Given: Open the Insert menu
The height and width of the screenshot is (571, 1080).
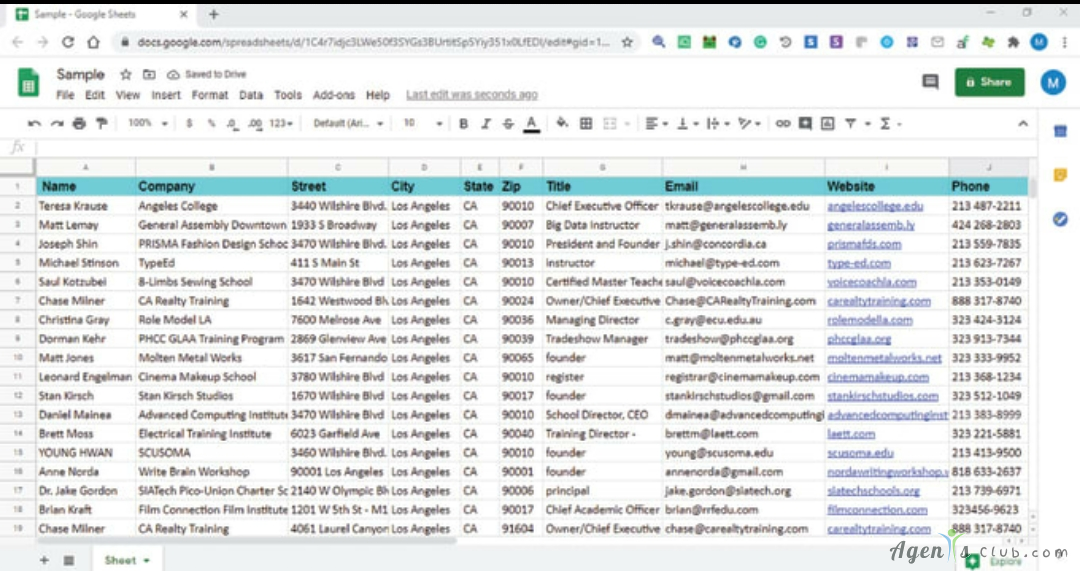Looking at the screenshot, I should [166, 95].
